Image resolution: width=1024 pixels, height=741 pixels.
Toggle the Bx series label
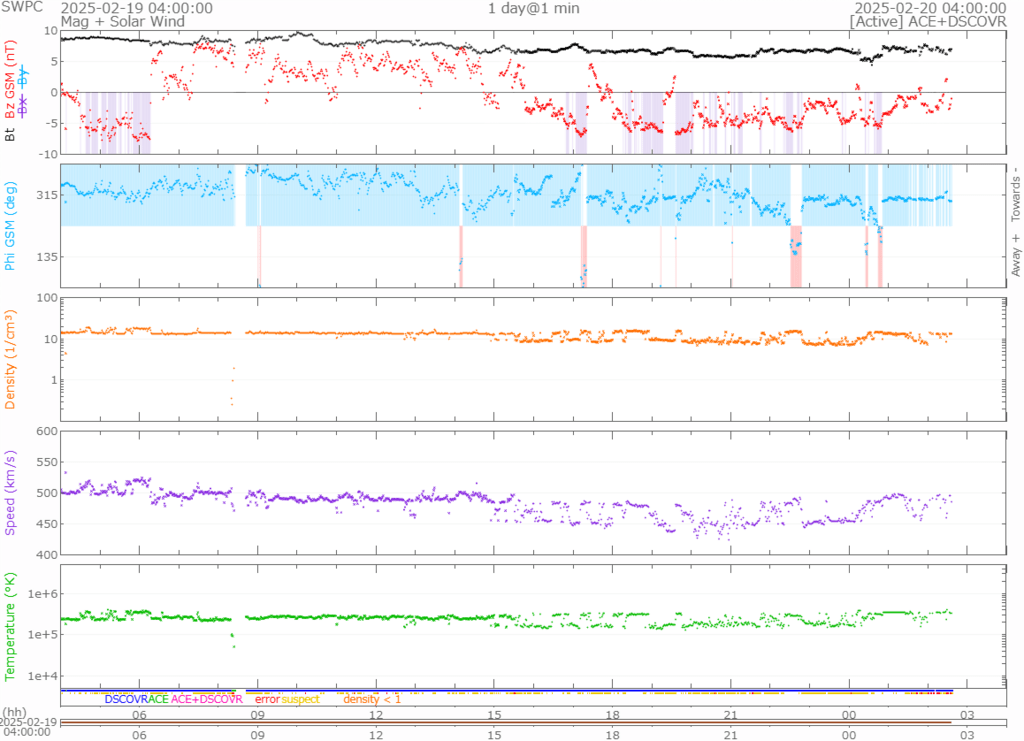pyautogui.click(x=24, y=104)
